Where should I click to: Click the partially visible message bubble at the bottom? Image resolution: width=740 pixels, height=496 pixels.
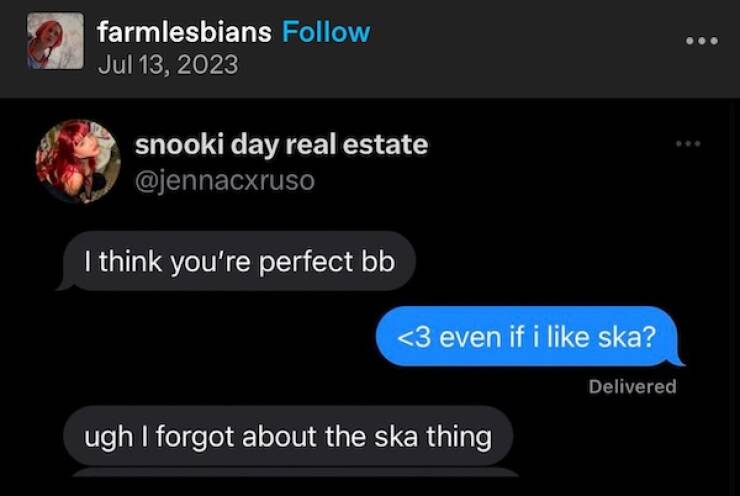(x=295, y=472)
